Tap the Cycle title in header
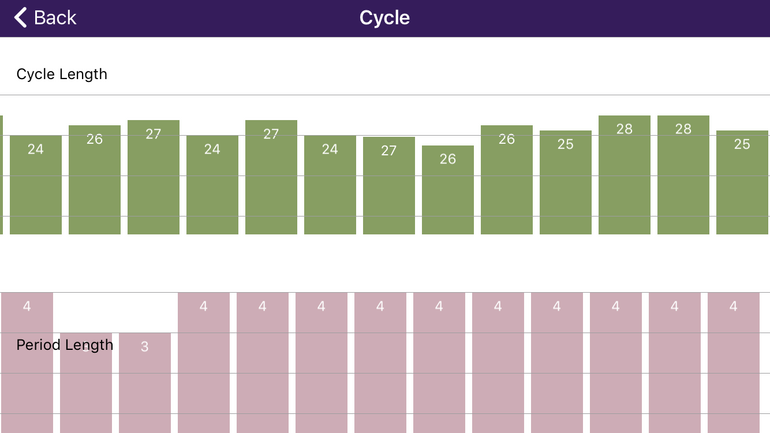 point(385,18)
